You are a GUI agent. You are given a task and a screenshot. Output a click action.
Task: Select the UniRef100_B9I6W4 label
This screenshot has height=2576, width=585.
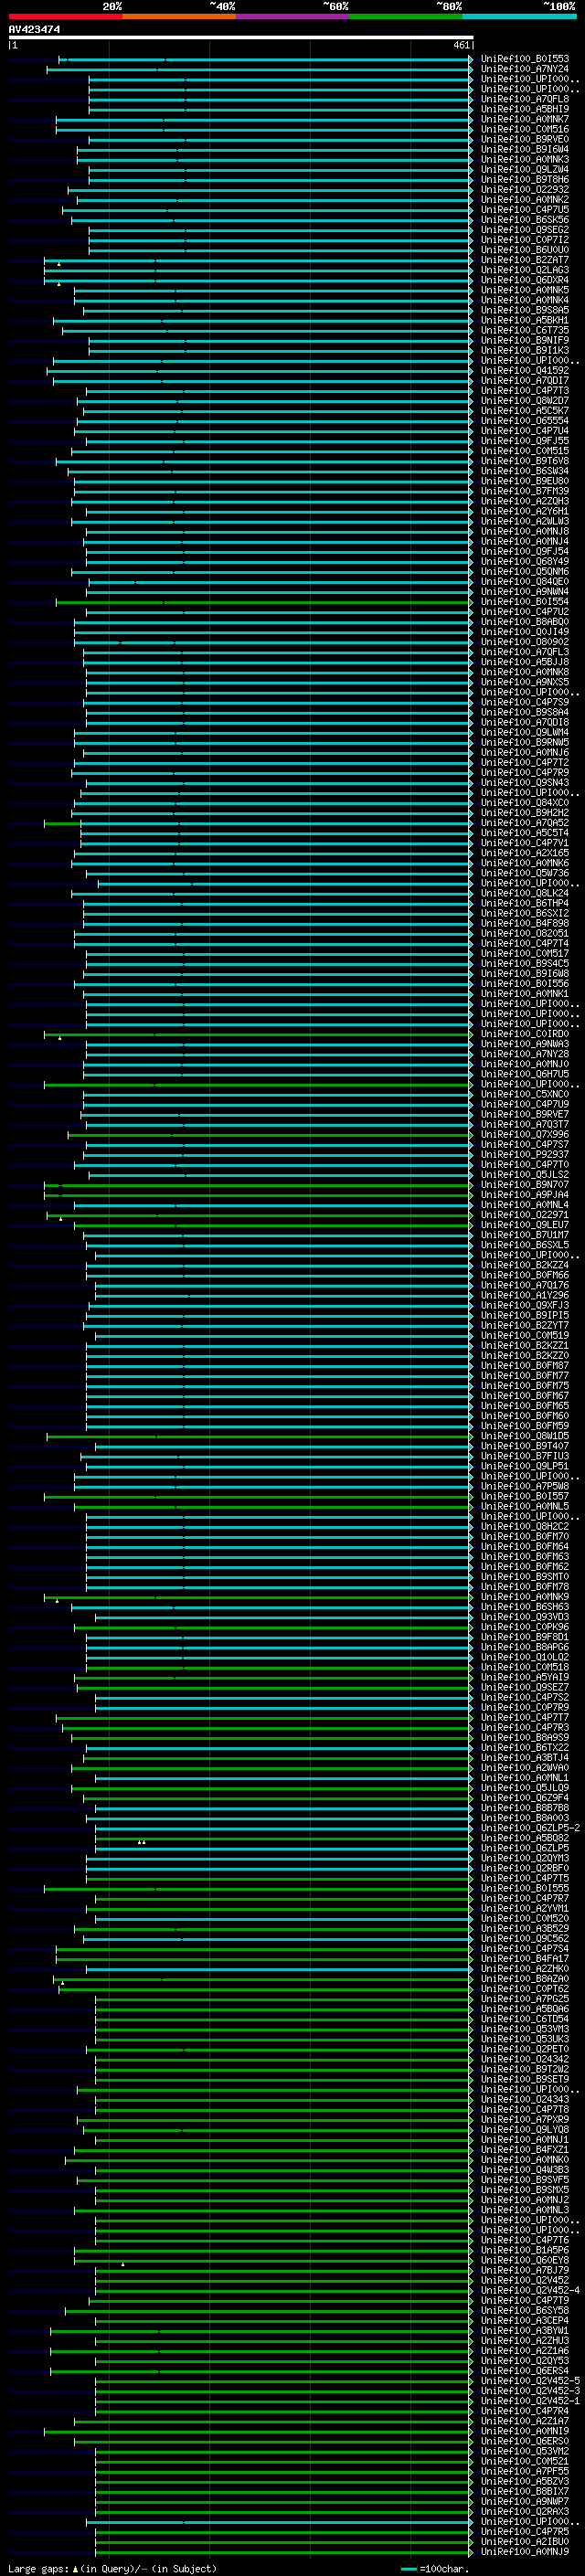(x=525, y=149)
